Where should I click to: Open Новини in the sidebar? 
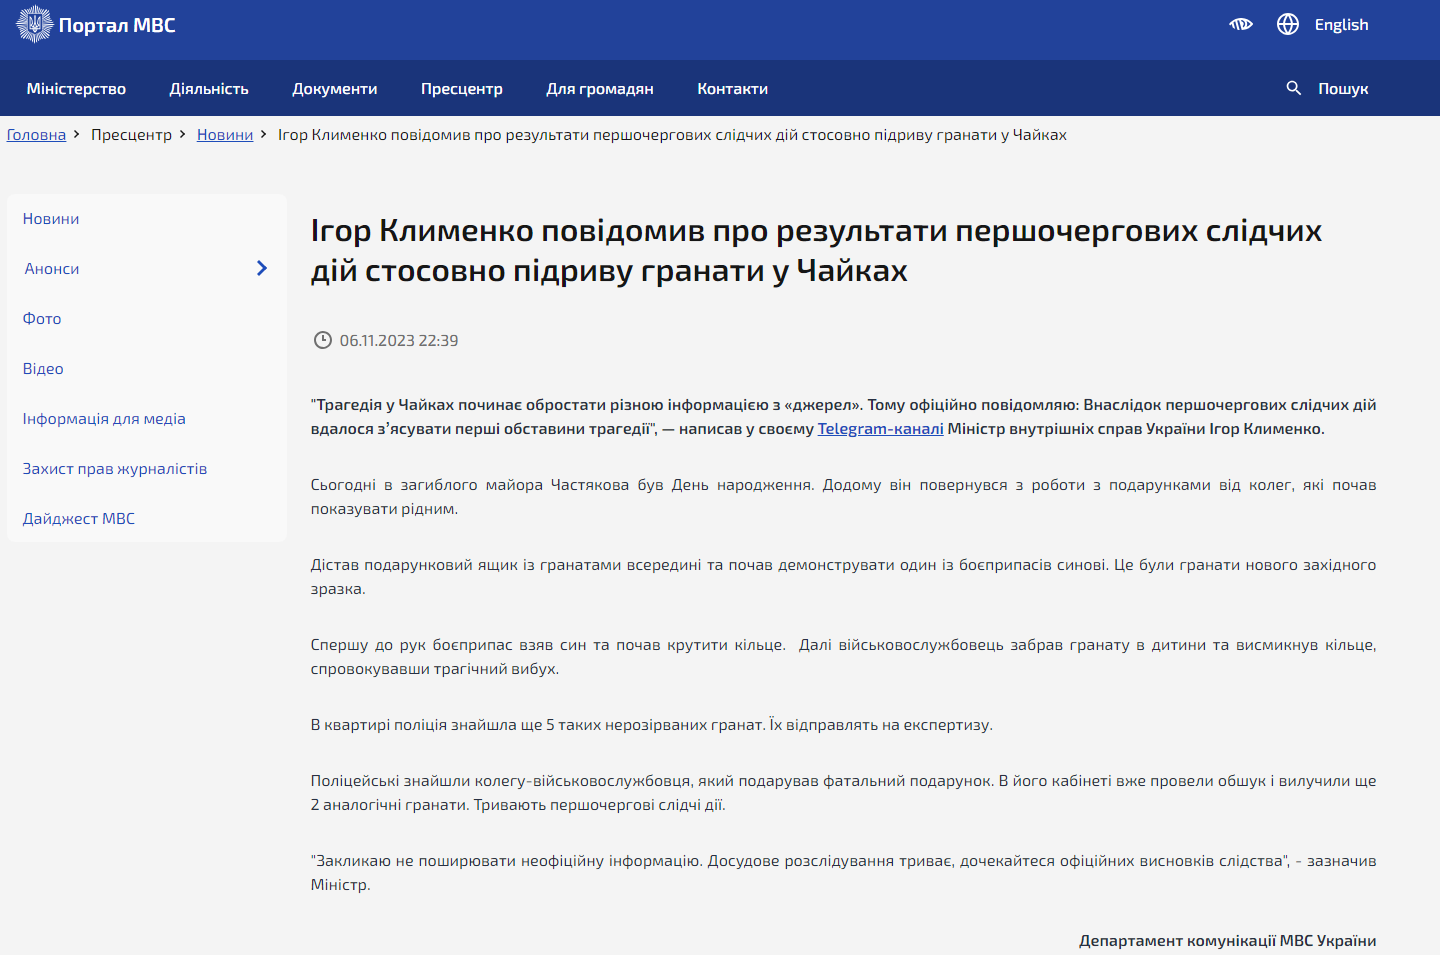point(51,219)
